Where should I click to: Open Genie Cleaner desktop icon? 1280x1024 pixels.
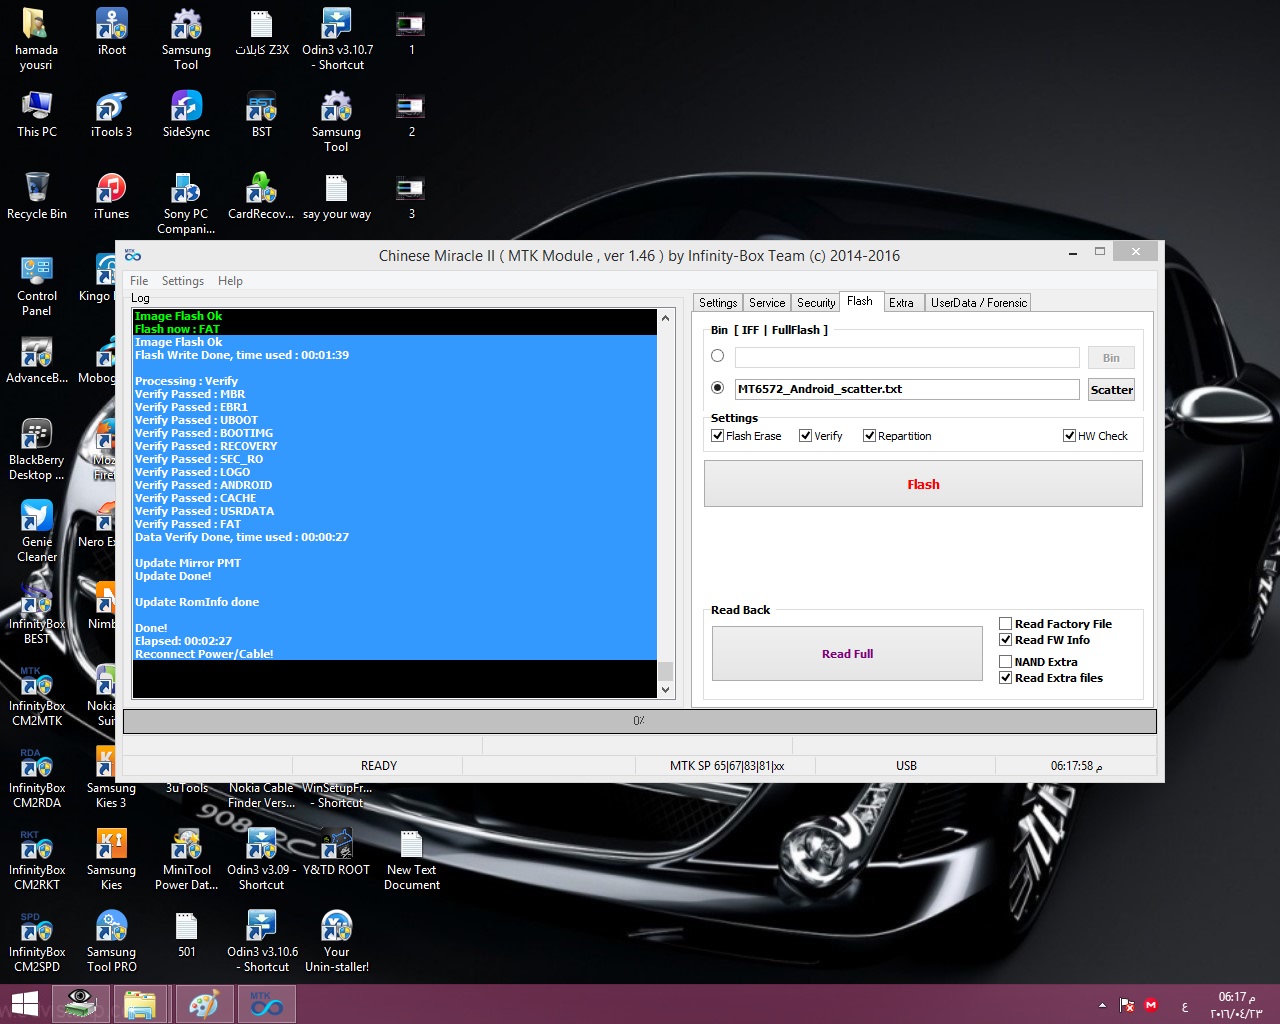click(36, 531)
